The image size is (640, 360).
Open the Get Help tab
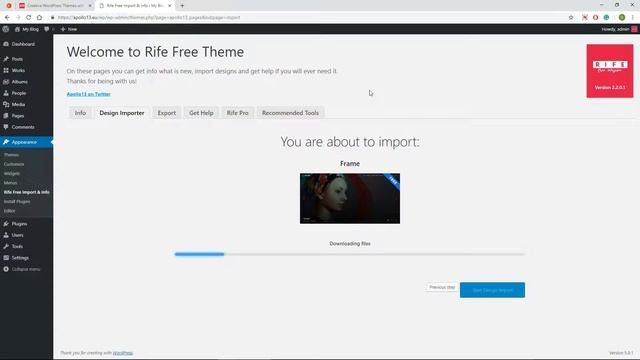[x=201, y=113]
